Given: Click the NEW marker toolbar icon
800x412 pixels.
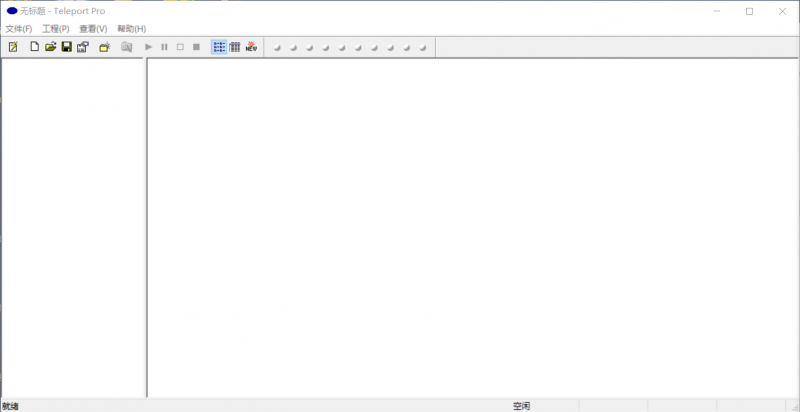Looking at the screenshot, I should (251, 47).
